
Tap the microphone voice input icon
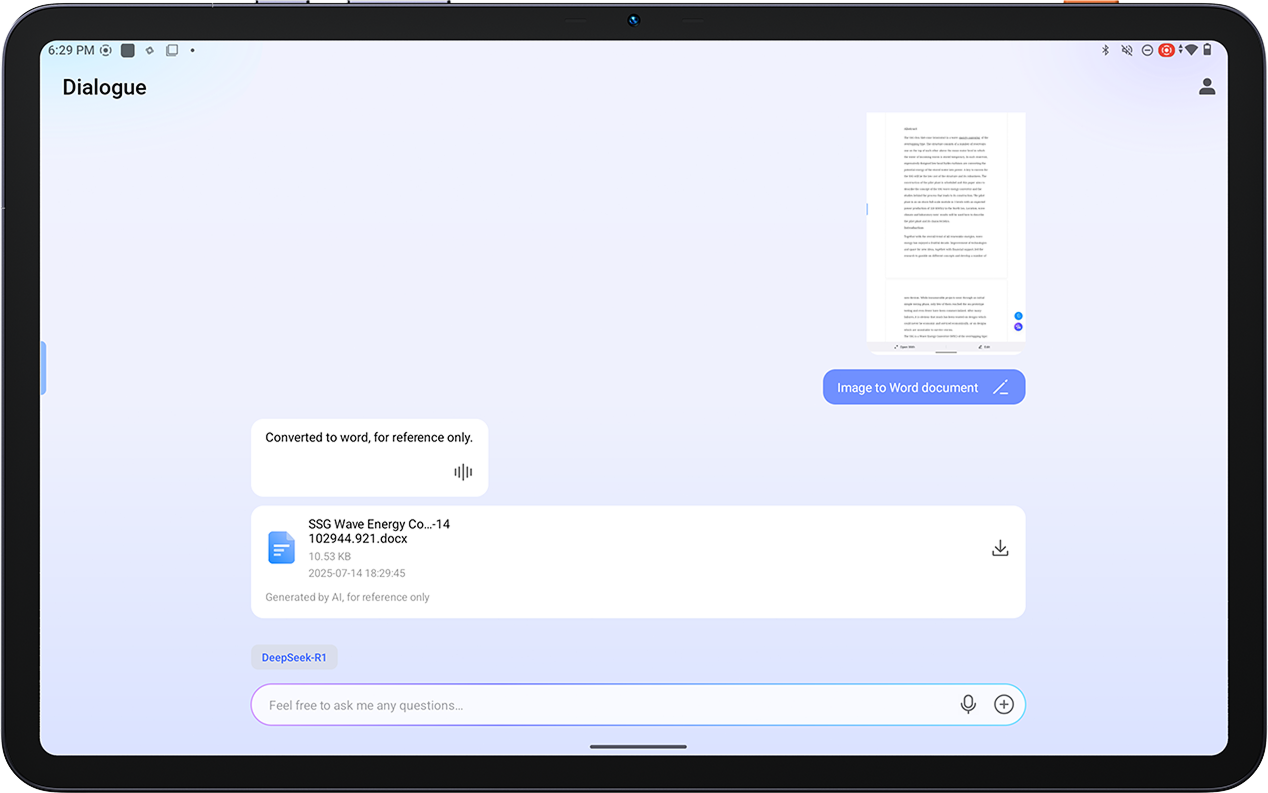point(968,705)
